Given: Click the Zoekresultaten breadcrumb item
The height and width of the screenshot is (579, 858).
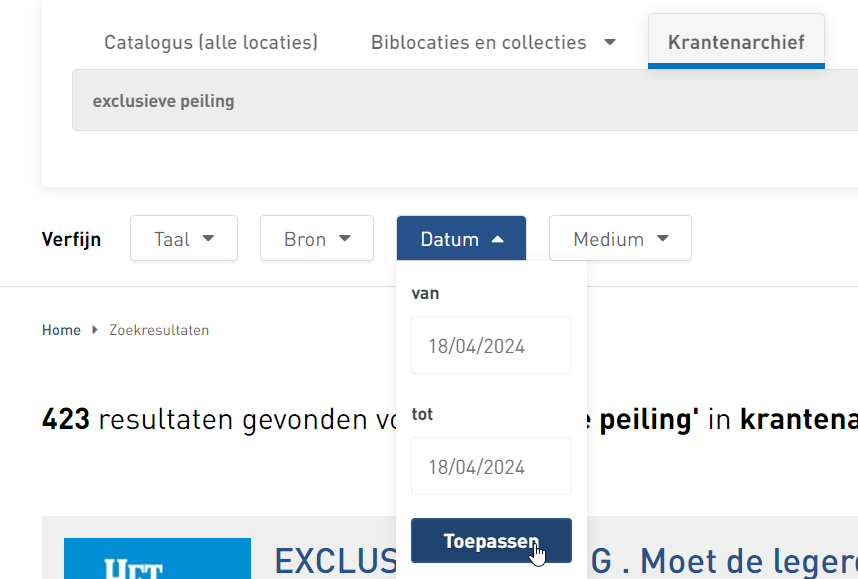Looking at the screenshot, I should coord(159,330).
